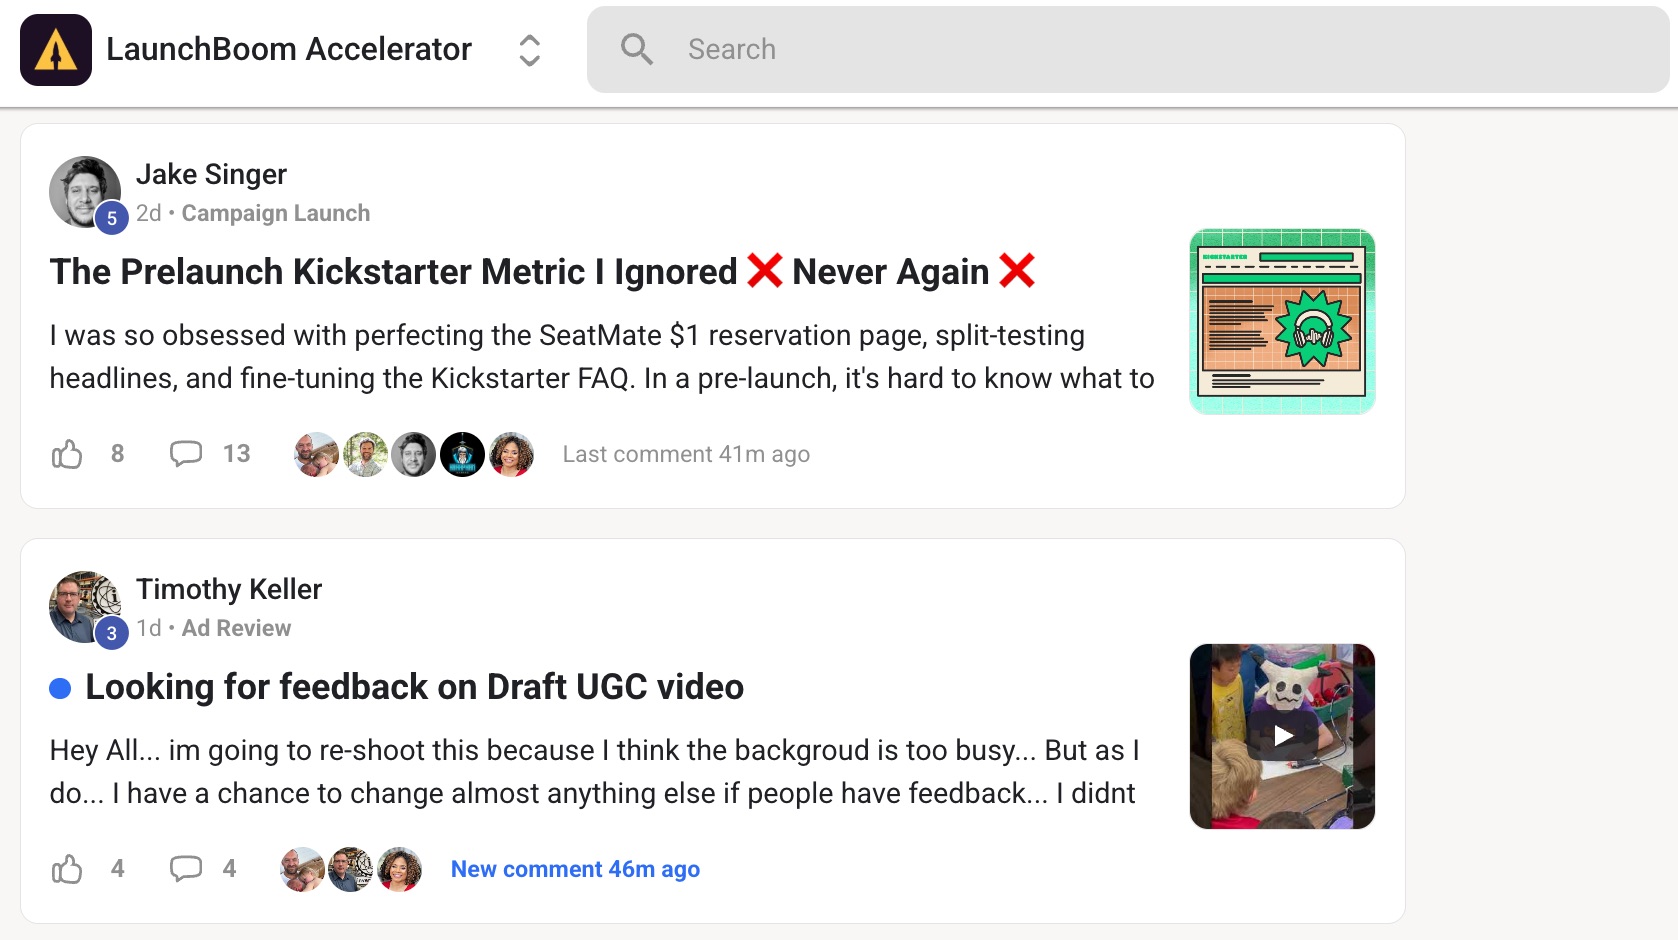Open post Looking for feedback on Draft UGC video
1678x940 pixels.
click(414, 687)
